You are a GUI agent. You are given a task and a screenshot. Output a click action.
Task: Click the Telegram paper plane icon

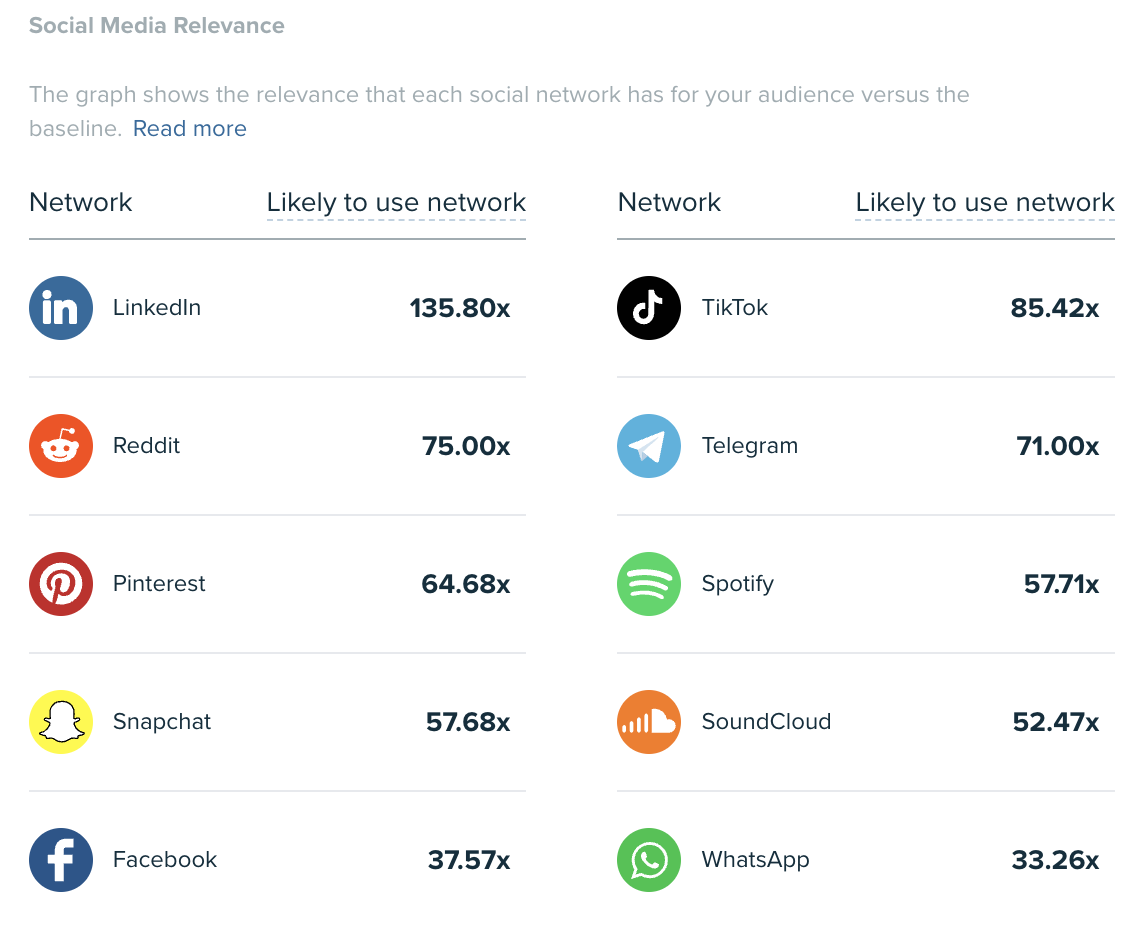tap(649, 446)
